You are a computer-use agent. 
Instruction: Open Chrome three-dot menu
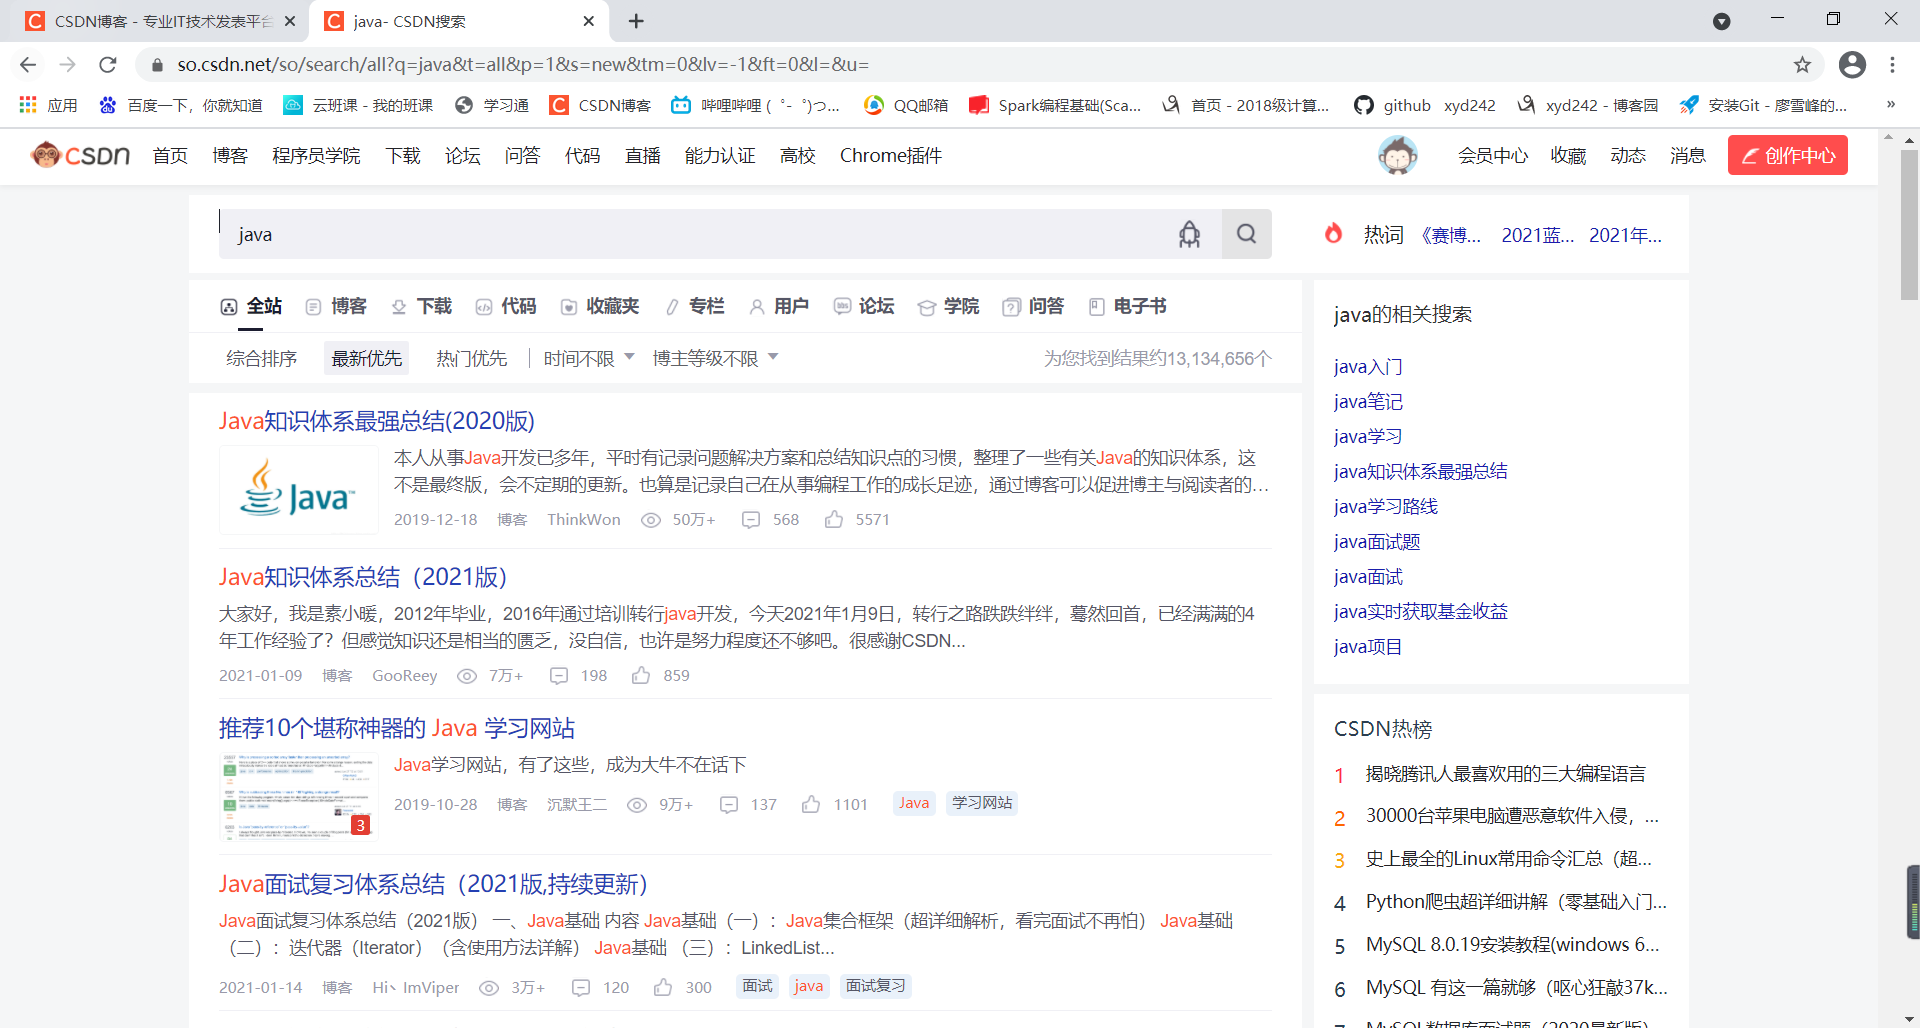point(1892,65)
